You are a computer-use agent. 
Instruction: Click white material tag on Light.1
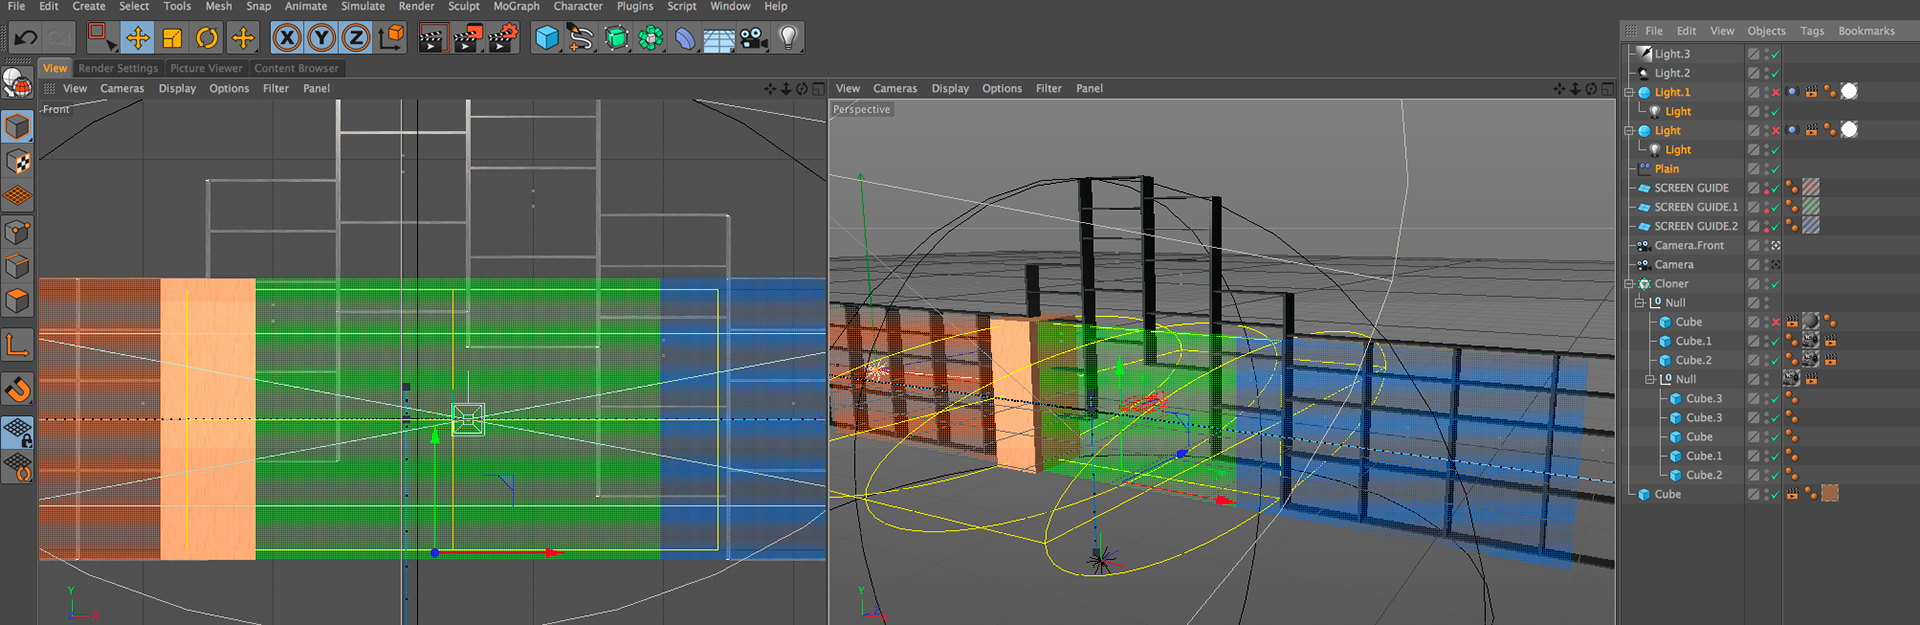tap(1849, 91)
